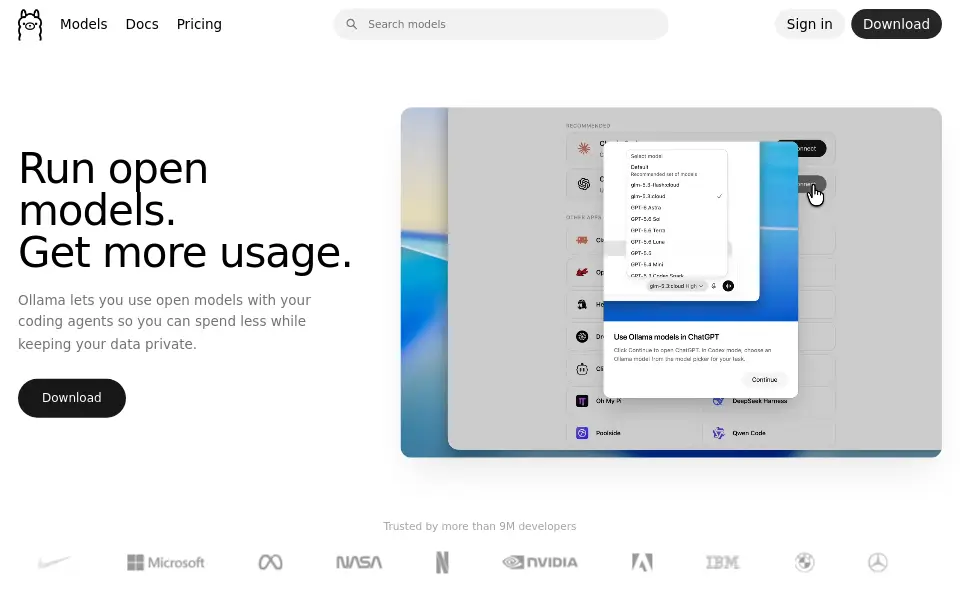Click the Meta logo
Viewport: 960px width, 600px height.
coord(270,562)
